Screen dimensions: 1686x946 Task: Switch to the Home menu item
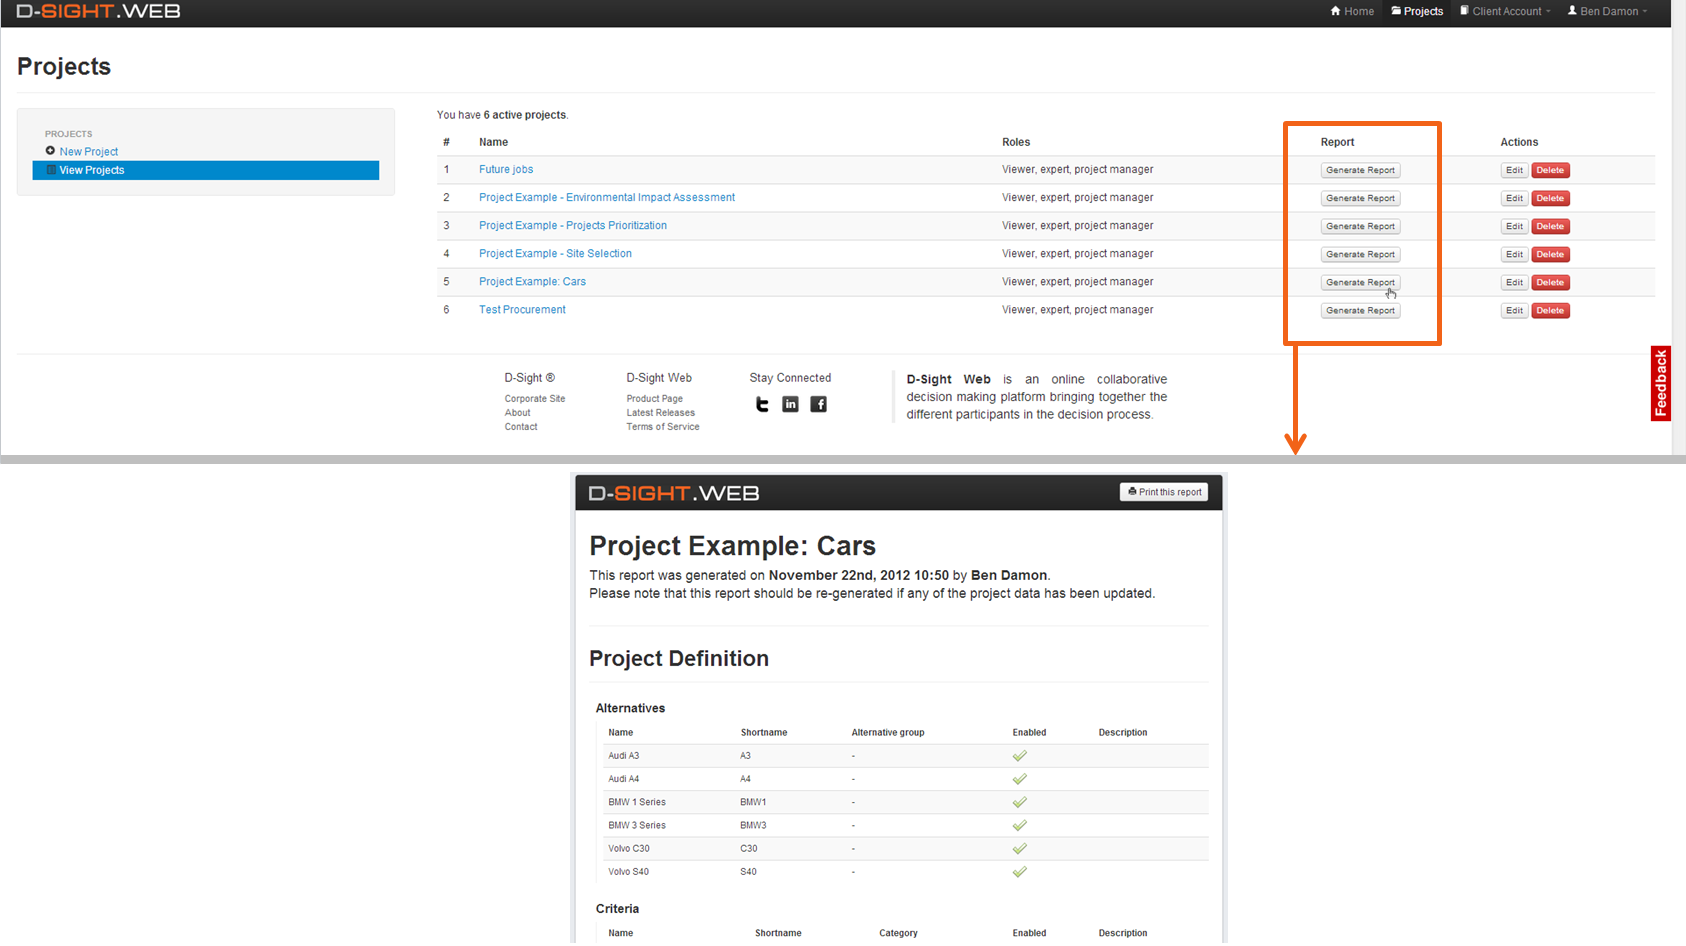[1352, 11]
